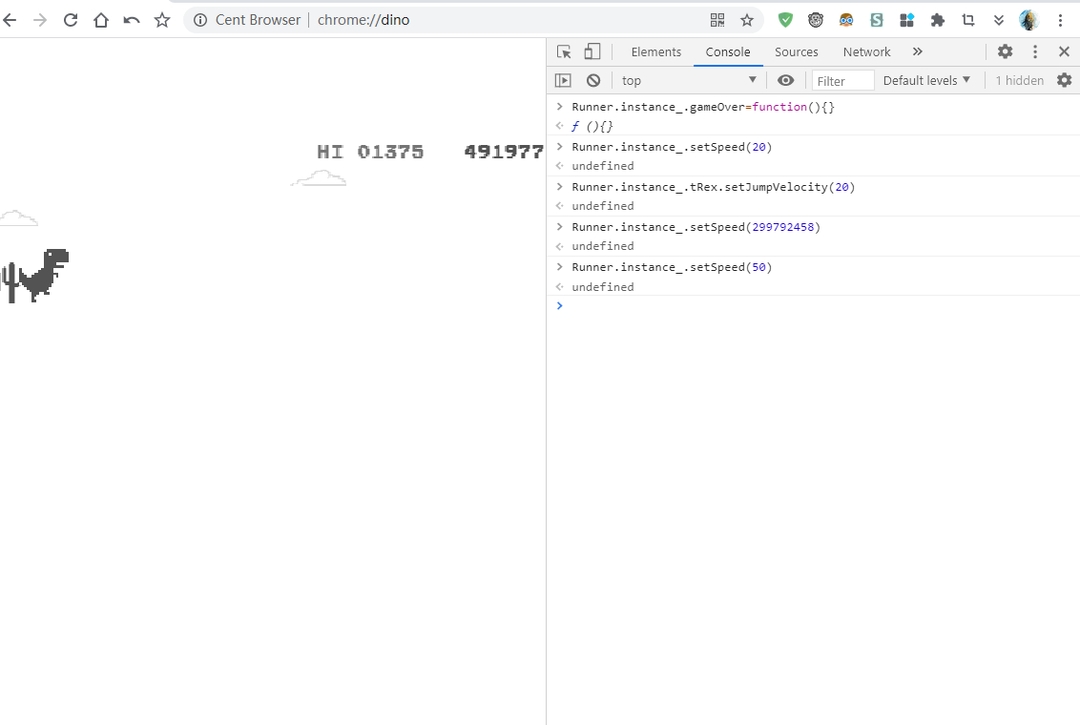Expand more DevTools tabs chevron

pyautogui.click(x=917, y=52)
